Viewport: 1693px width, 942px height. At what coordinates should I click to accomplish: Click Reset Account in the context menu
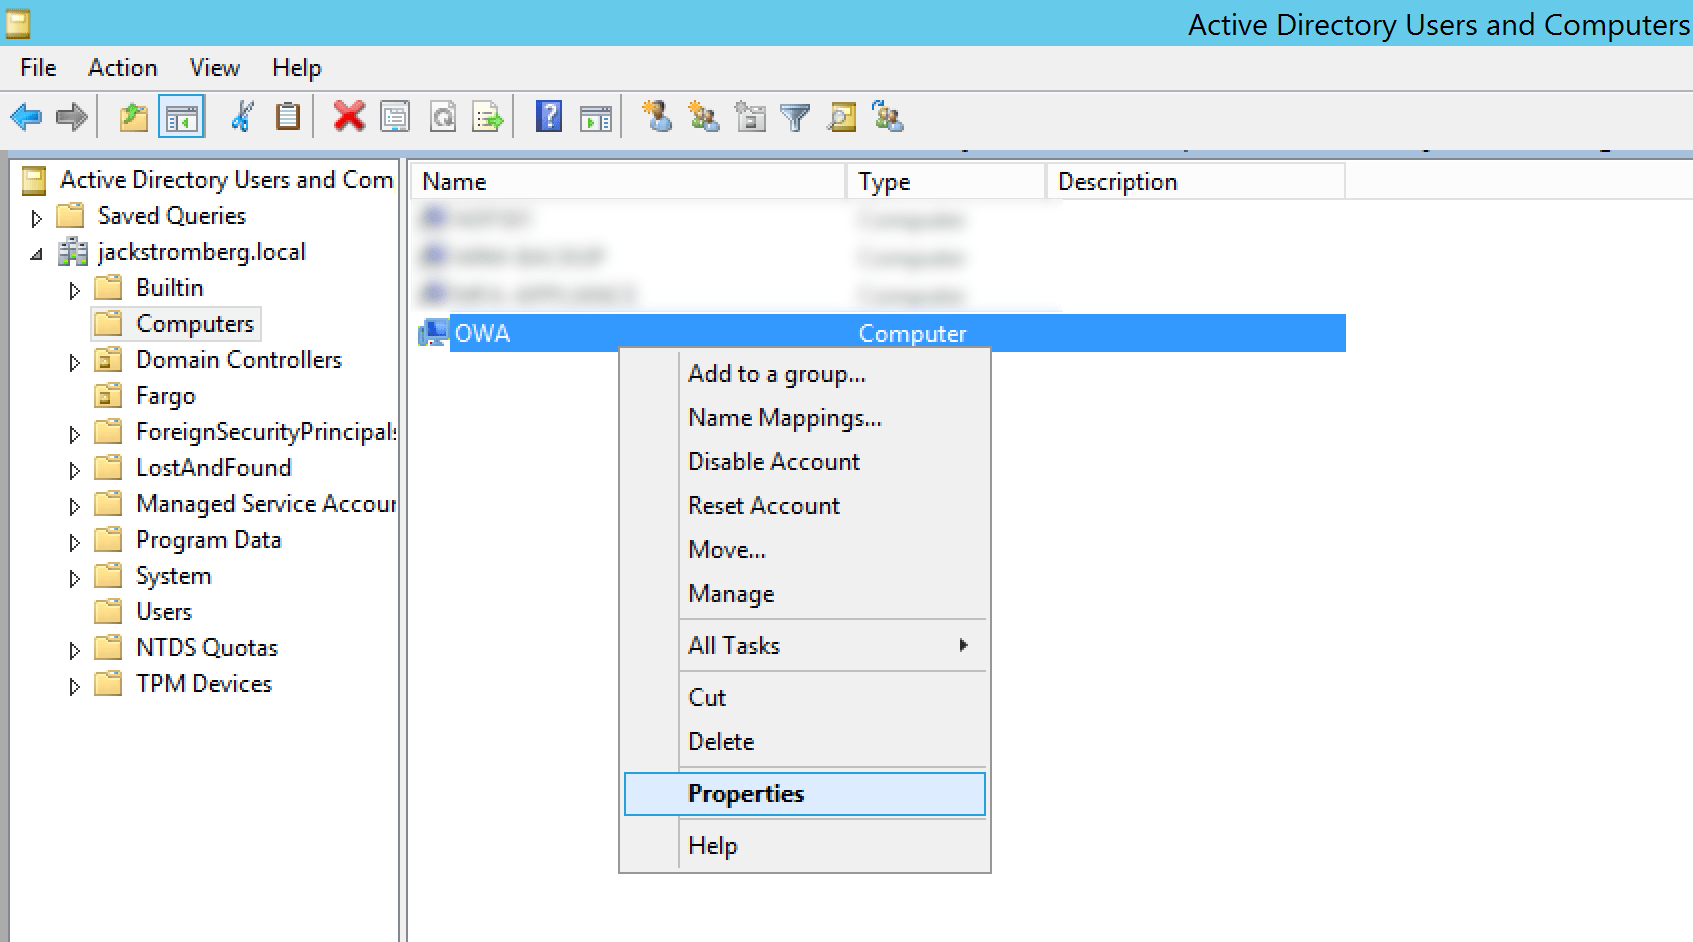click(763, 506)
